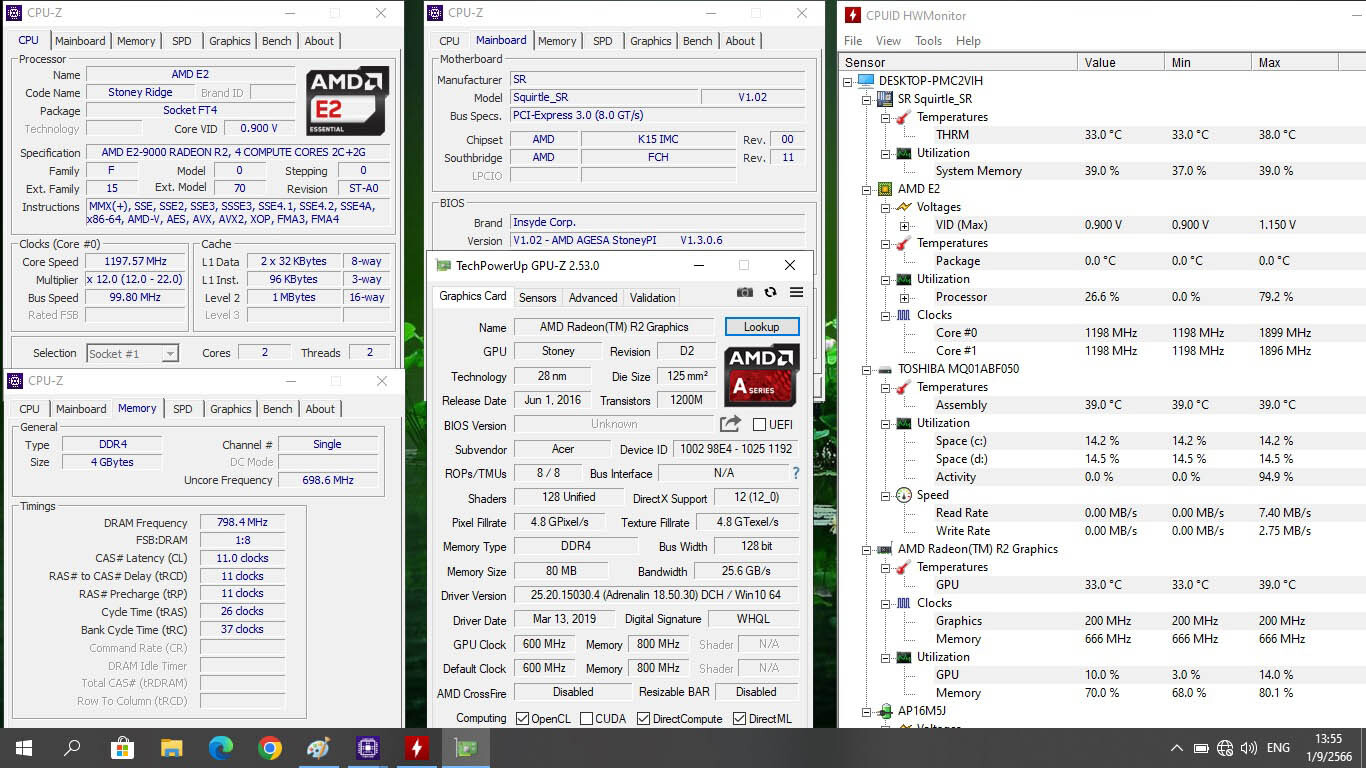The image size is (1366, 768).
Task: Toggle the CUDA checkbox
Action: click(x=586, y=718)
